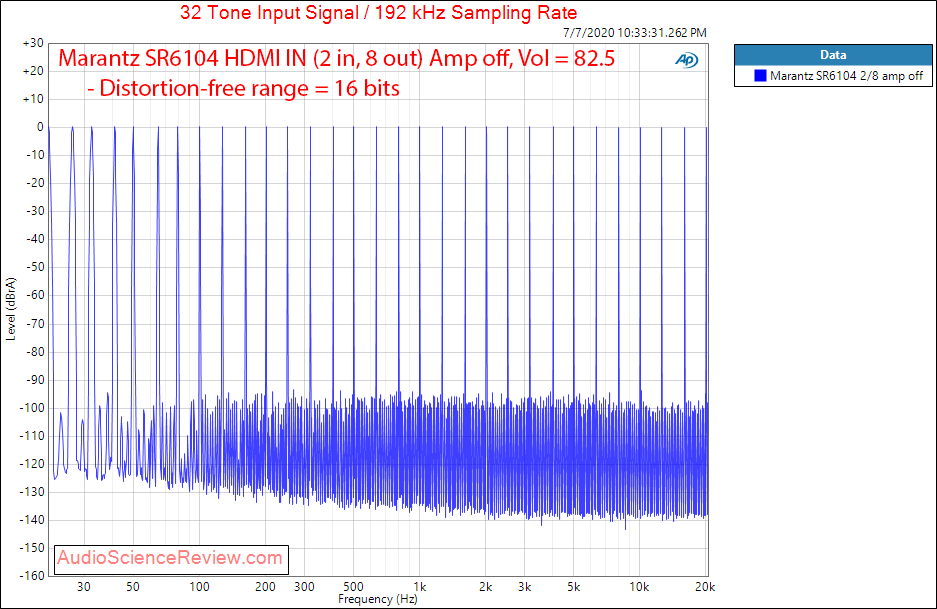The image size is (937, 609).
Task: Click the '100' x-axis tick label
Action: pyautogui.click(x=199, y=587)
